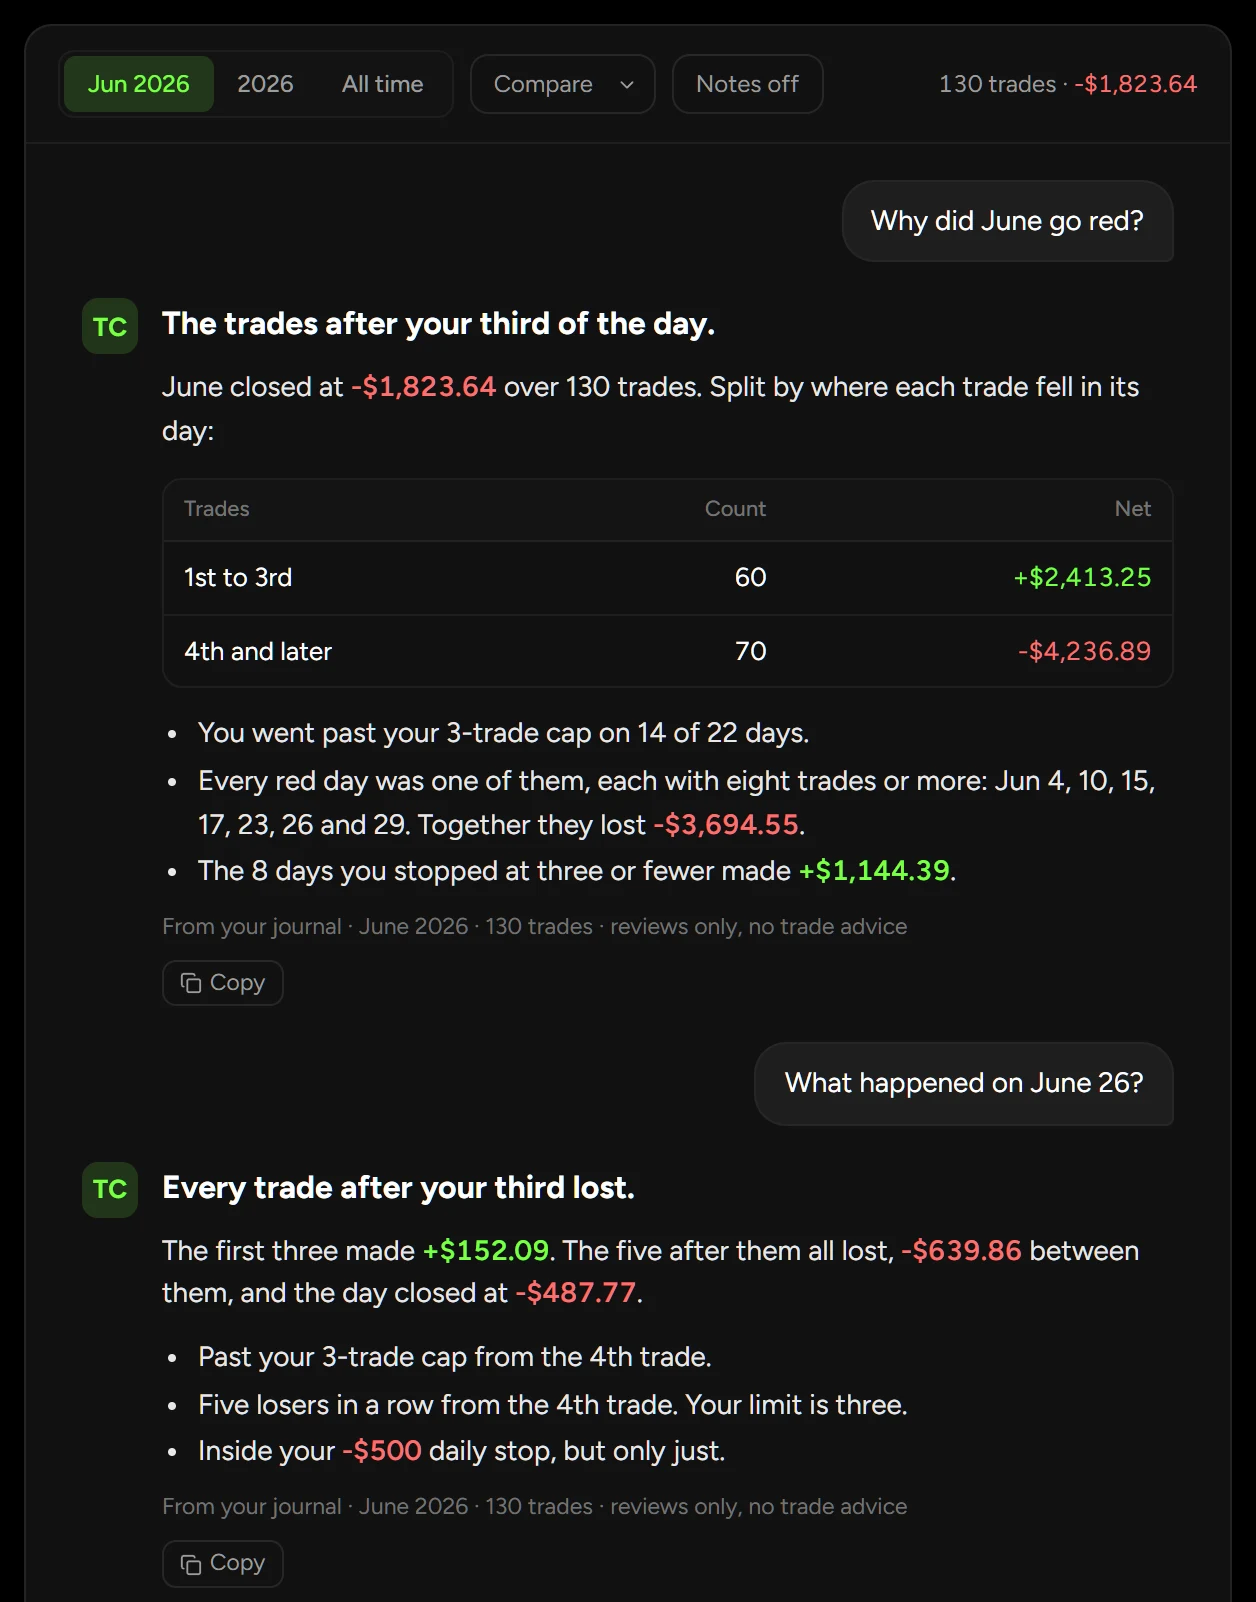Select the '4th and later' table row

click(667, 651)
